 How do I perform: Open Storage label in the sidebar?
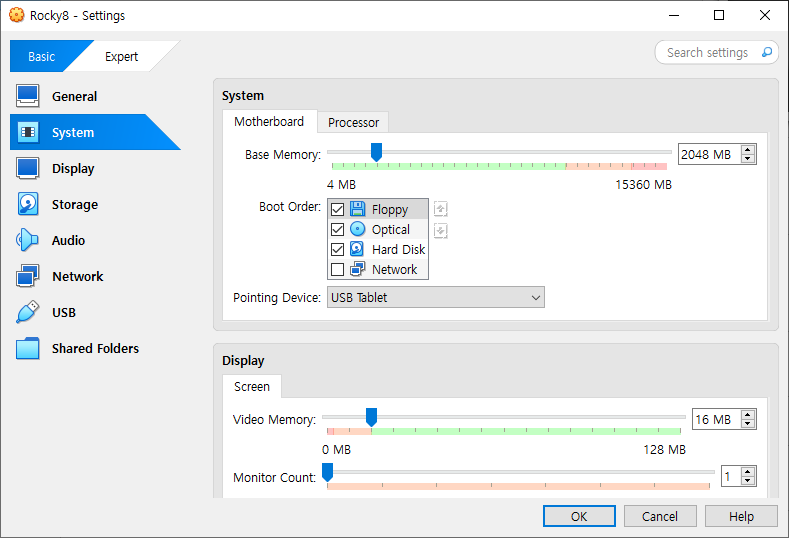[x=75, y=204]
